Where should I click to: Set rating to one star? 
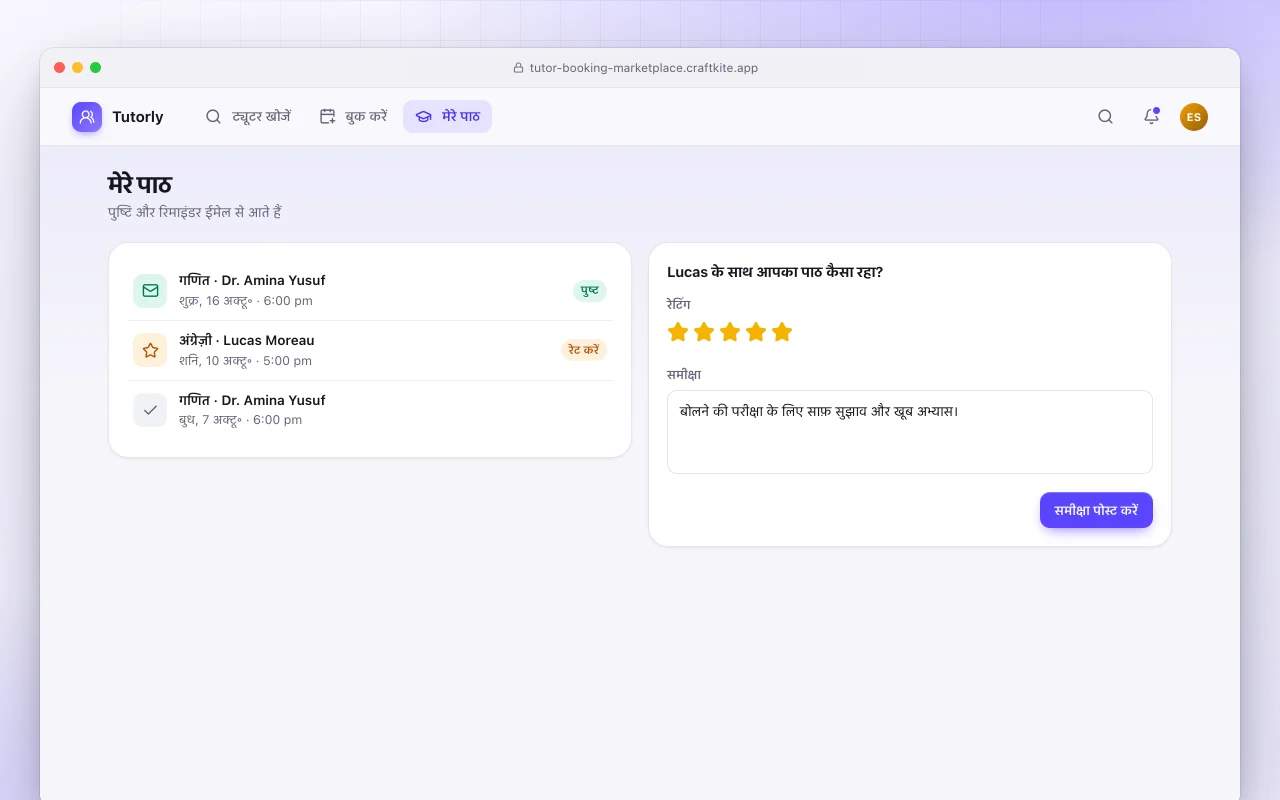tap(678, 332)
